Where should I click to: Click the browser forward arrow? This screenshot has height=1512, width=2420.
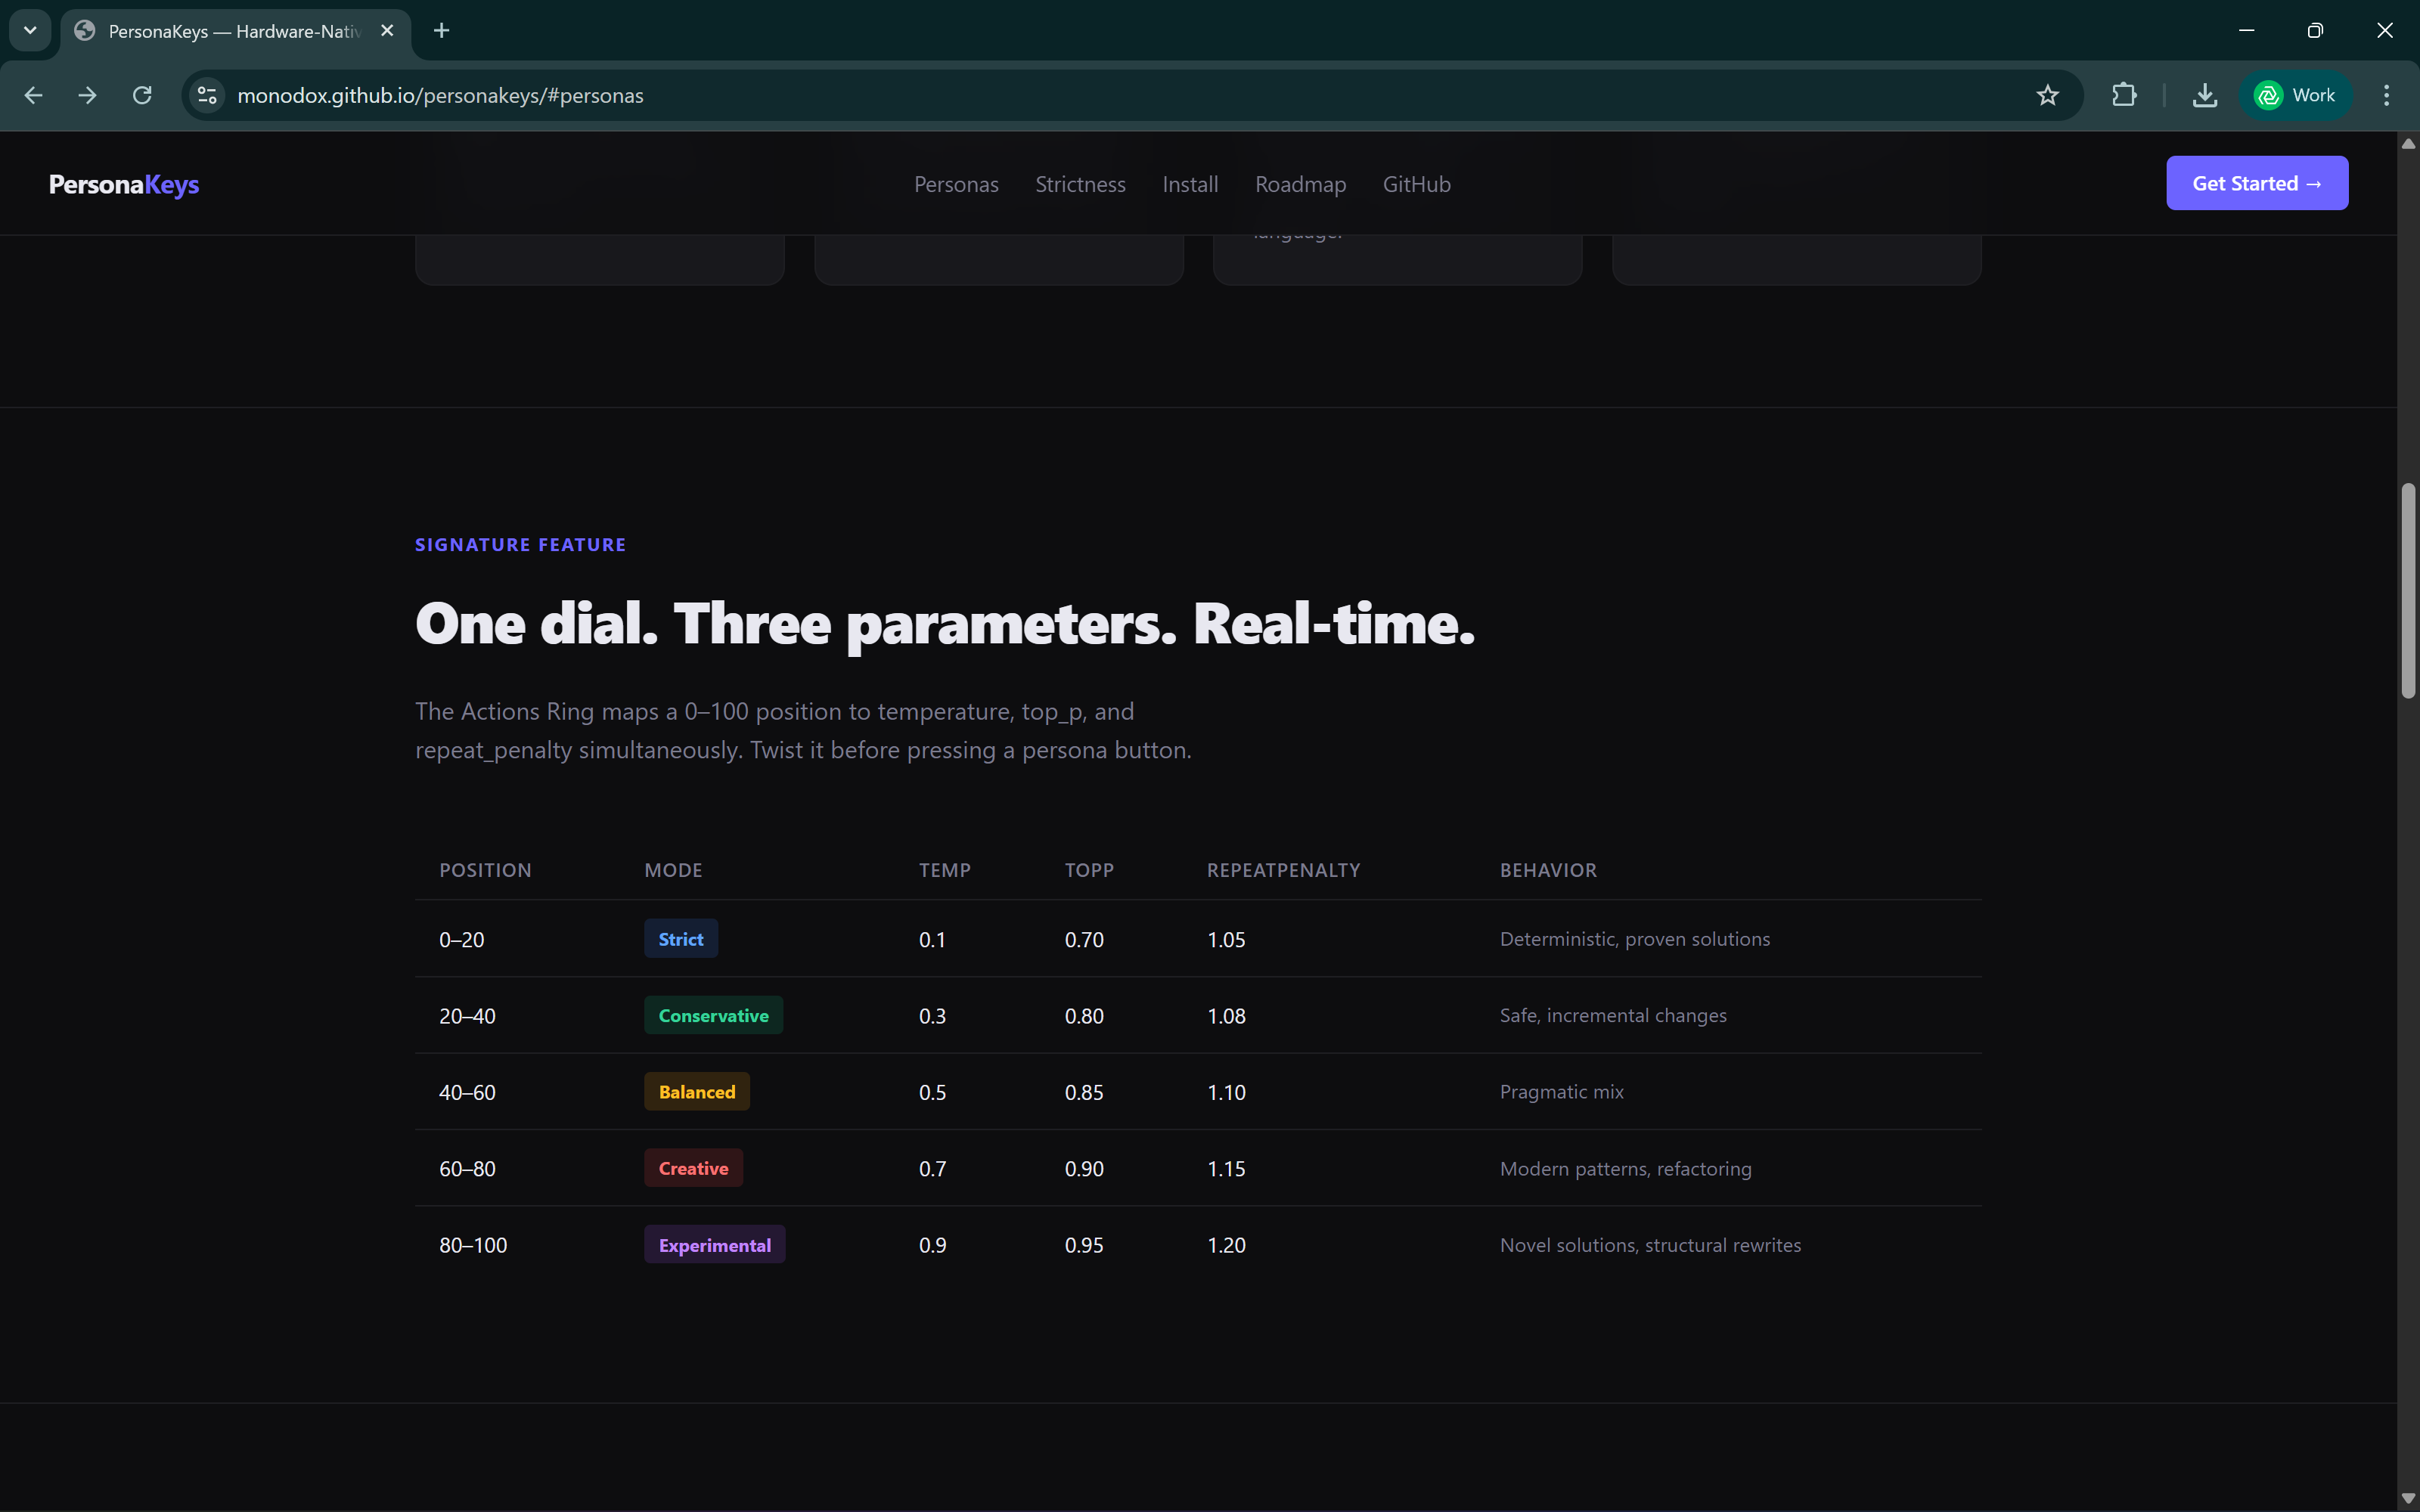(88, 95)
